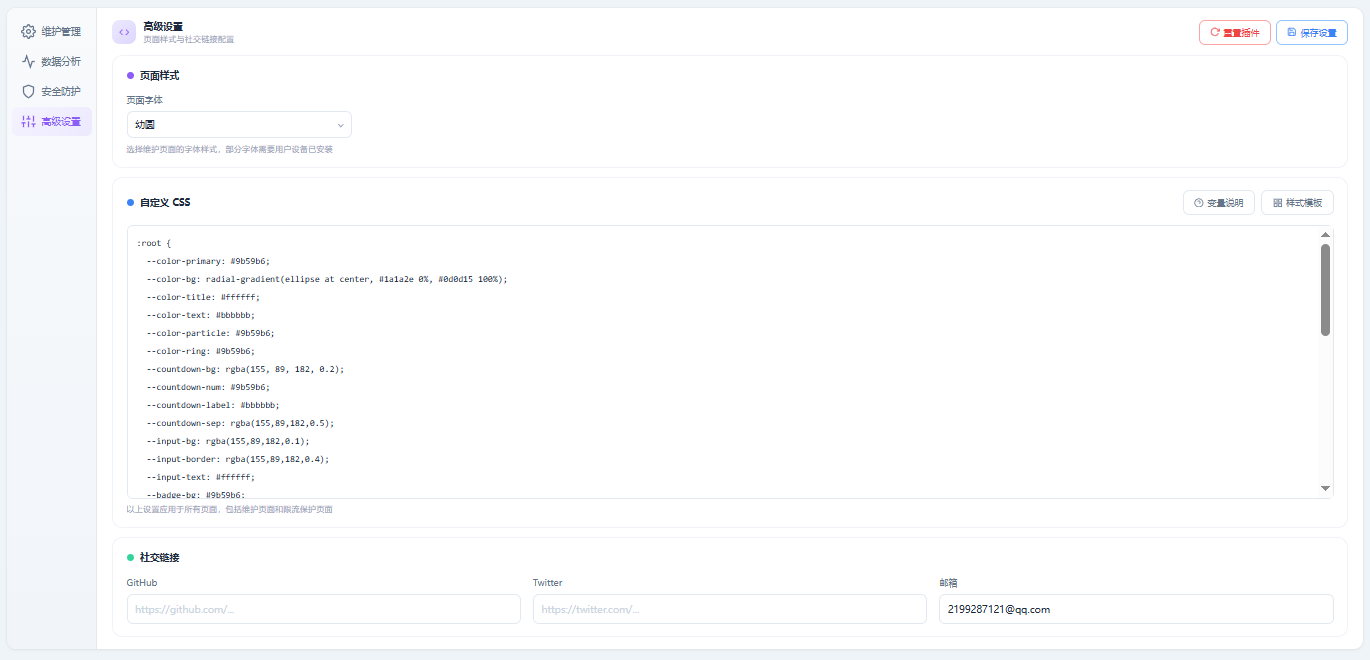The height and width of the screenshot is (660, 1370).
Task: Expand the font selector via its chevron arrow
Action: click(340, 125)
